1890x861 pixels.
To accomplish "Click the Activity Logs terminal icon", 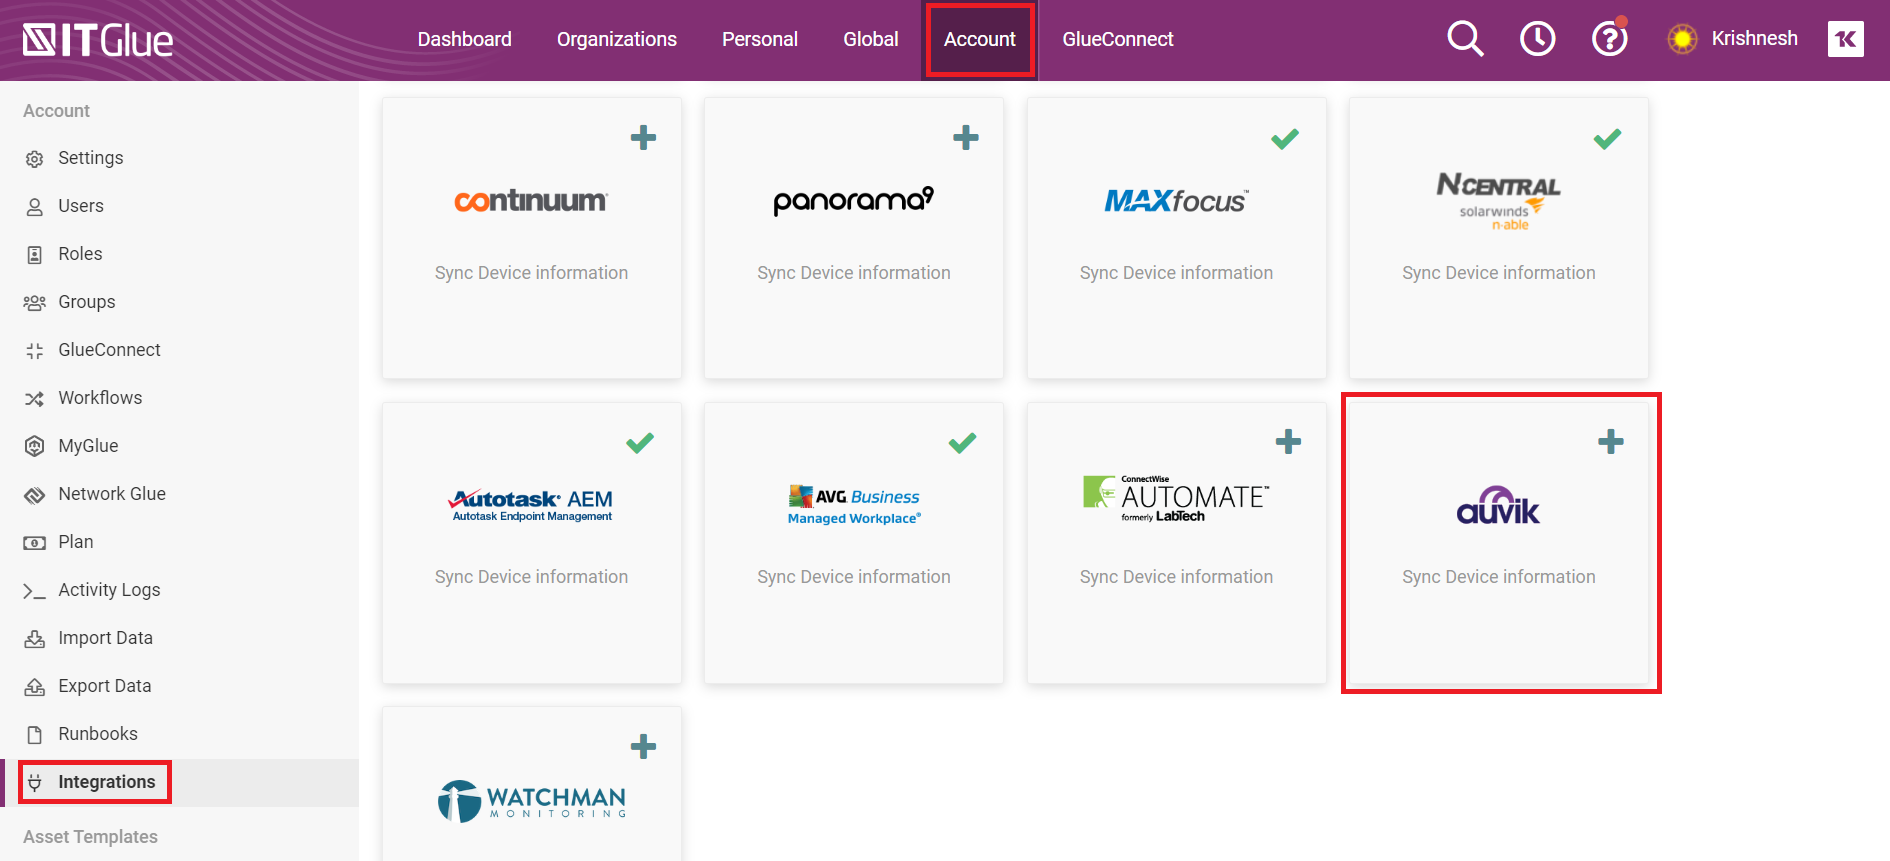I will tap(35, 591).
